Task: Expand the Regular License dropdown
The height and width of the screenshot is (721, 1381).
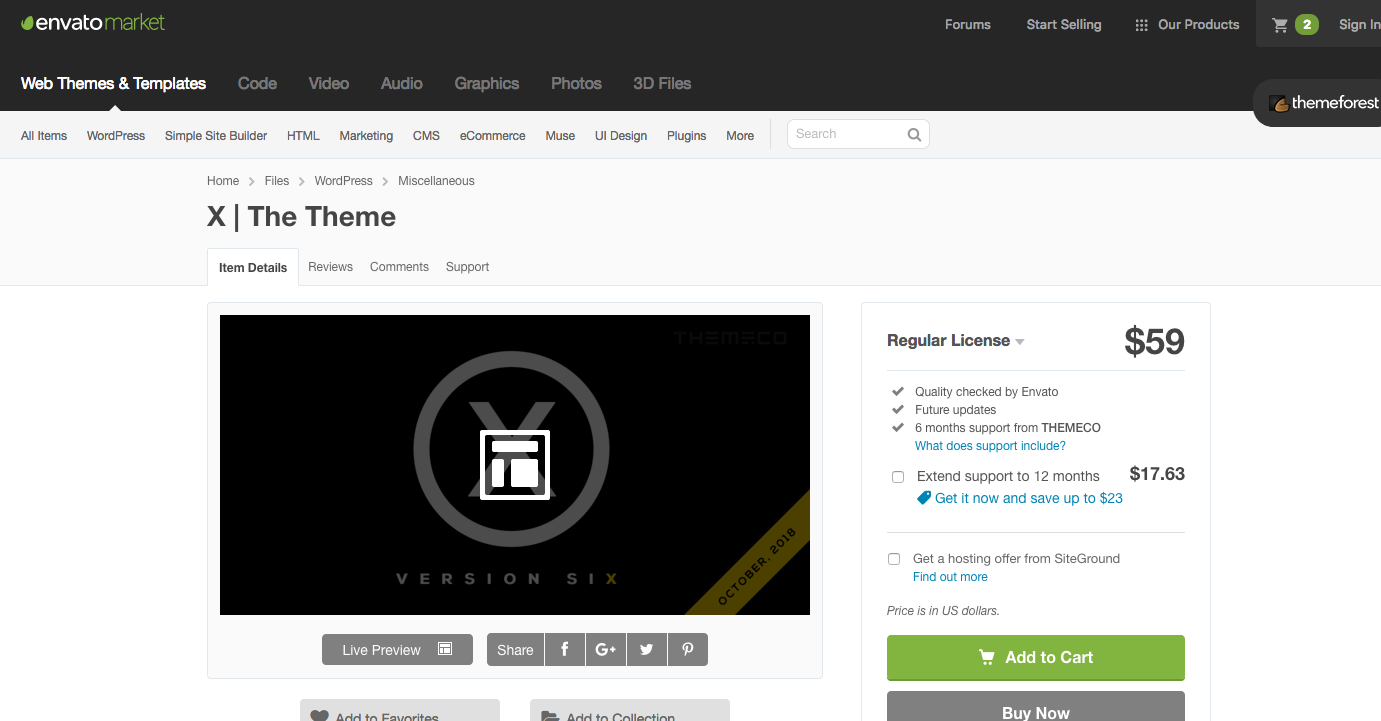Action: pos(956,341)
